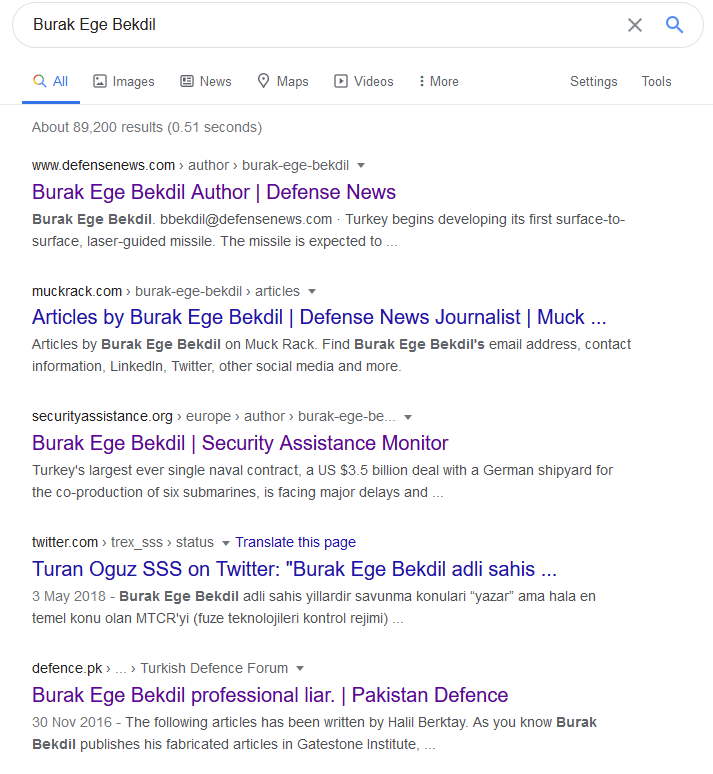Screen dimensions: 713x774
Task: Go to the Videos results tab
Action: [363, 82]
